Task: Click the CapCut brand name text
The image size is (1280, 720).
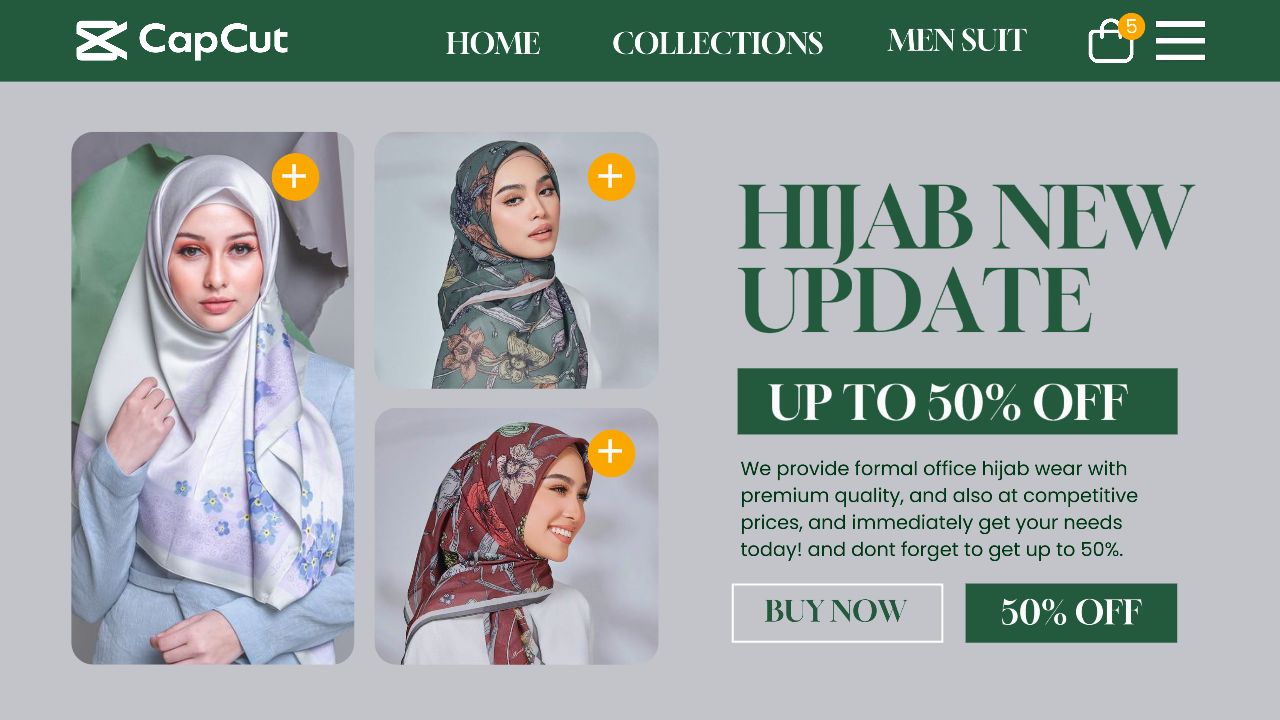Action: [x=213, y=41]
